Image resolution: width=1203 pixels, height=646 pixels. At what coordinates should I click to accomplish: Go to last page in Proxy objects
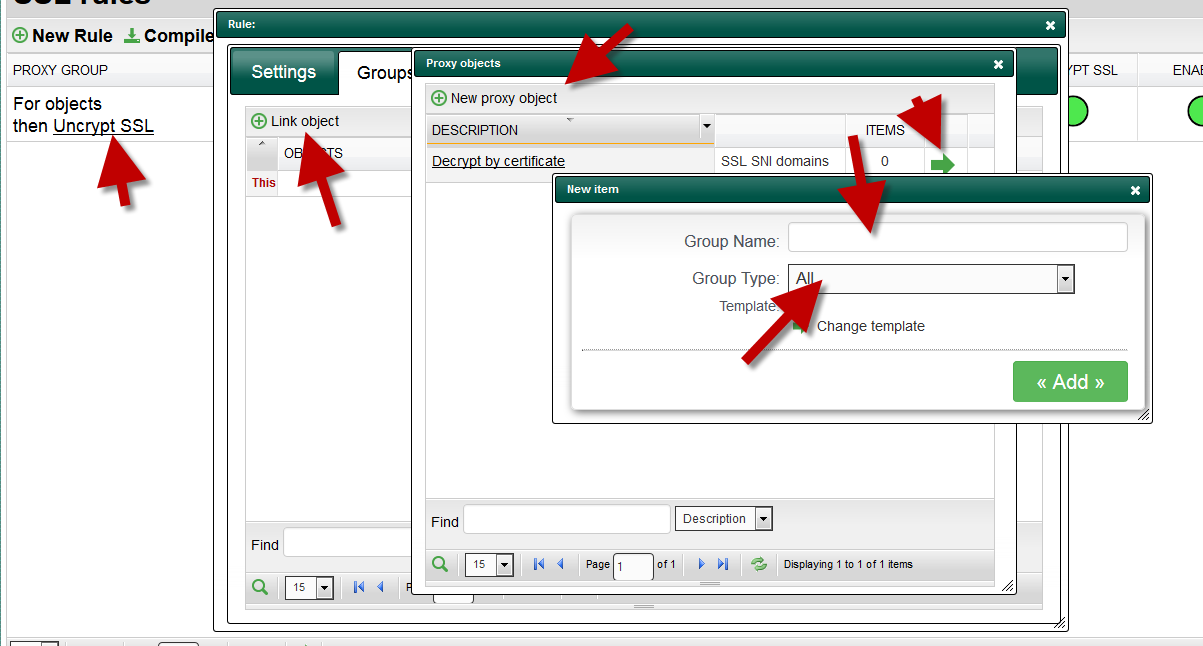723,564
